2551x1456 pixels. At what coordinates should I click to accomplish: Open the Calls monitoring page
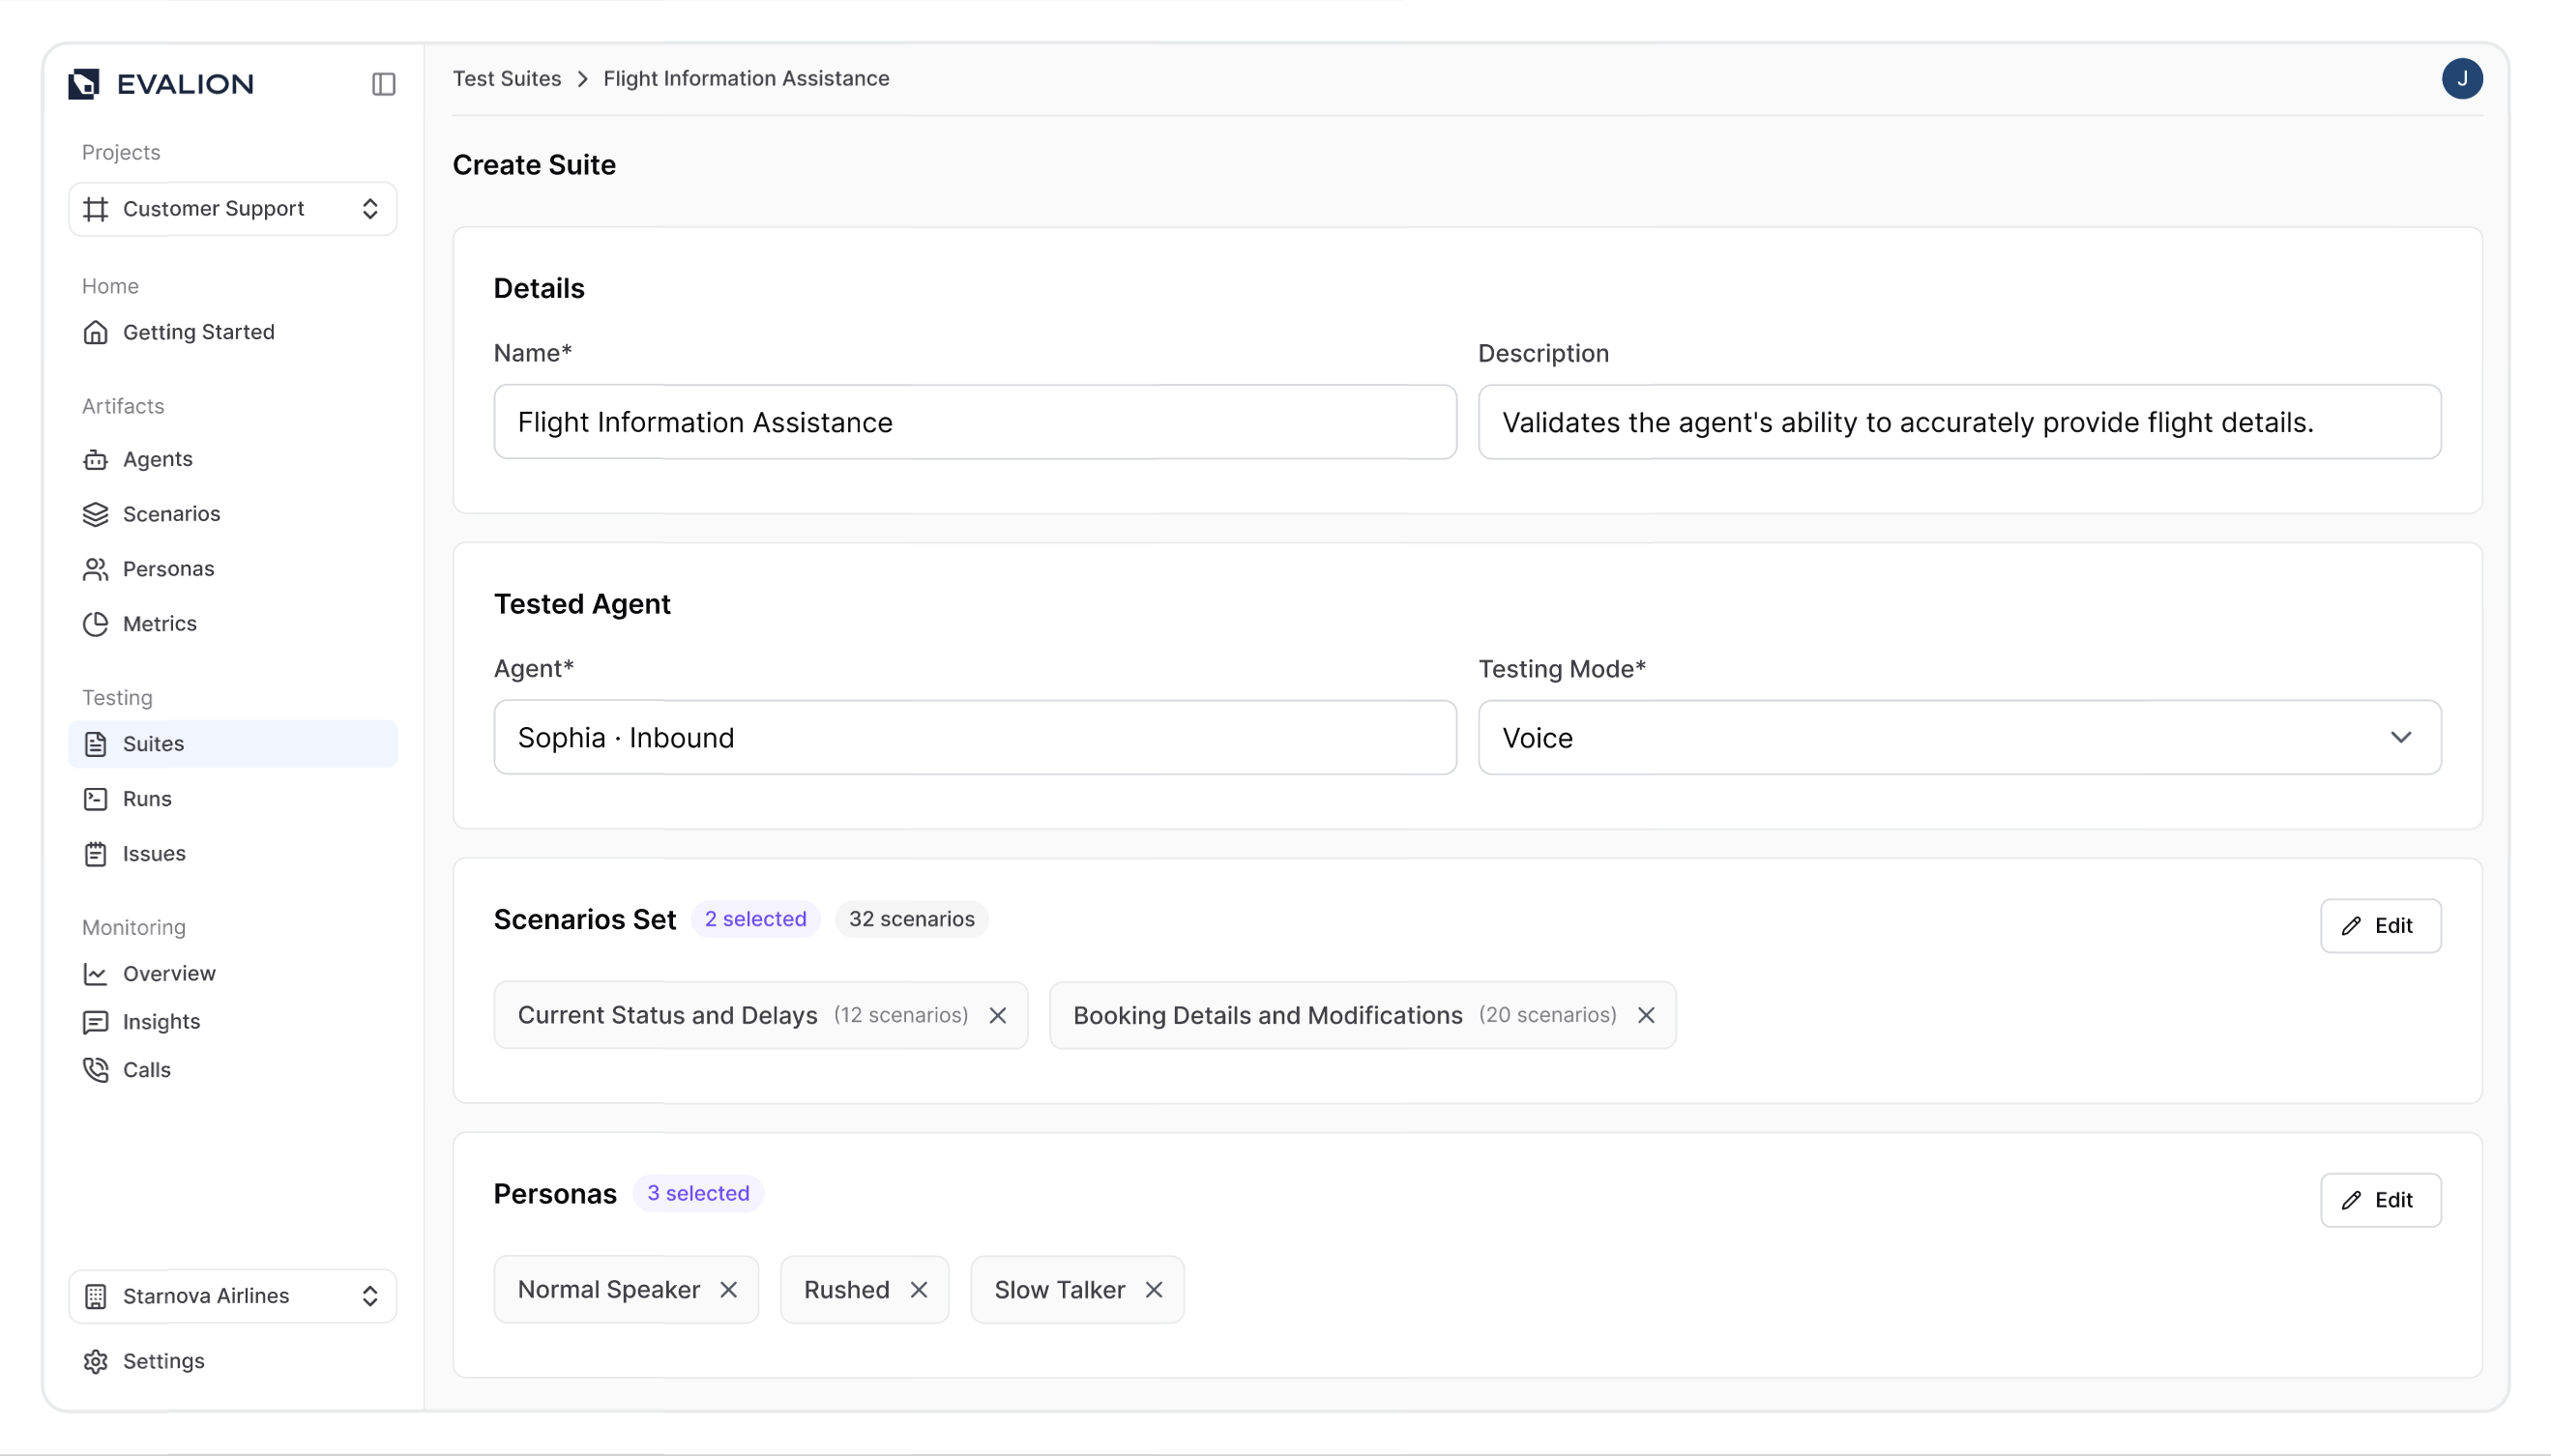(147, 1069)
